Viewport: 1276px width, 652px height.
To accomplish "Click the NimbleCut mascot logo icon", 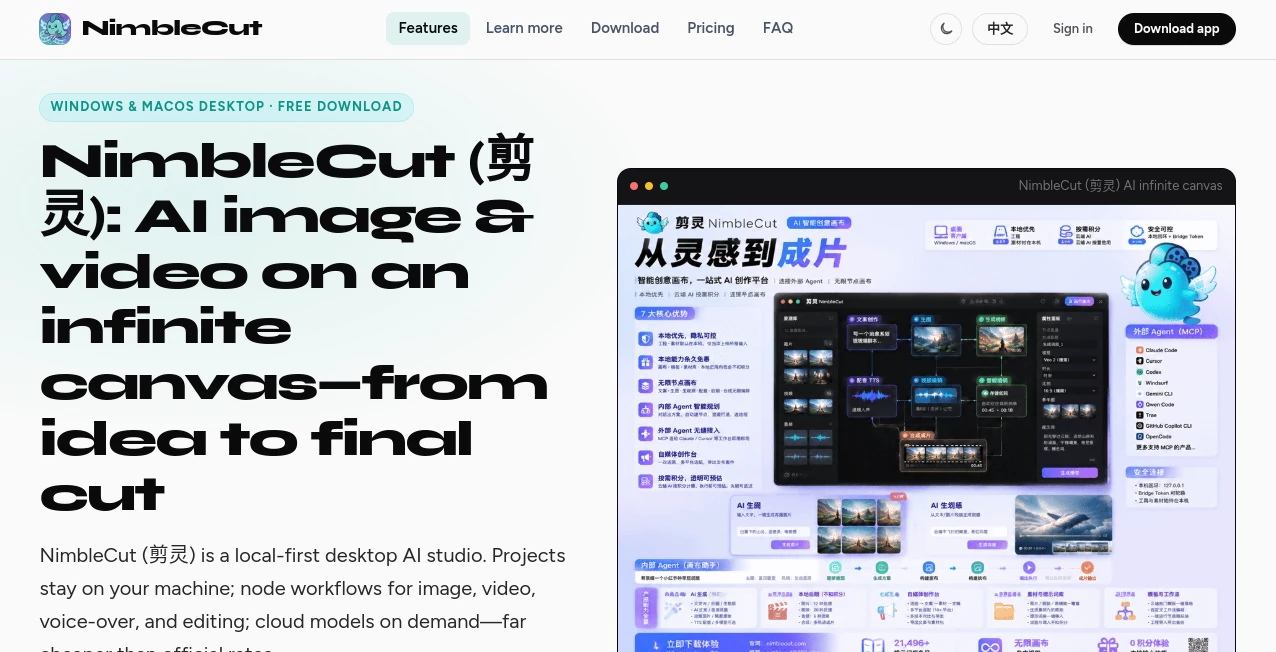I will coord(55,29).
